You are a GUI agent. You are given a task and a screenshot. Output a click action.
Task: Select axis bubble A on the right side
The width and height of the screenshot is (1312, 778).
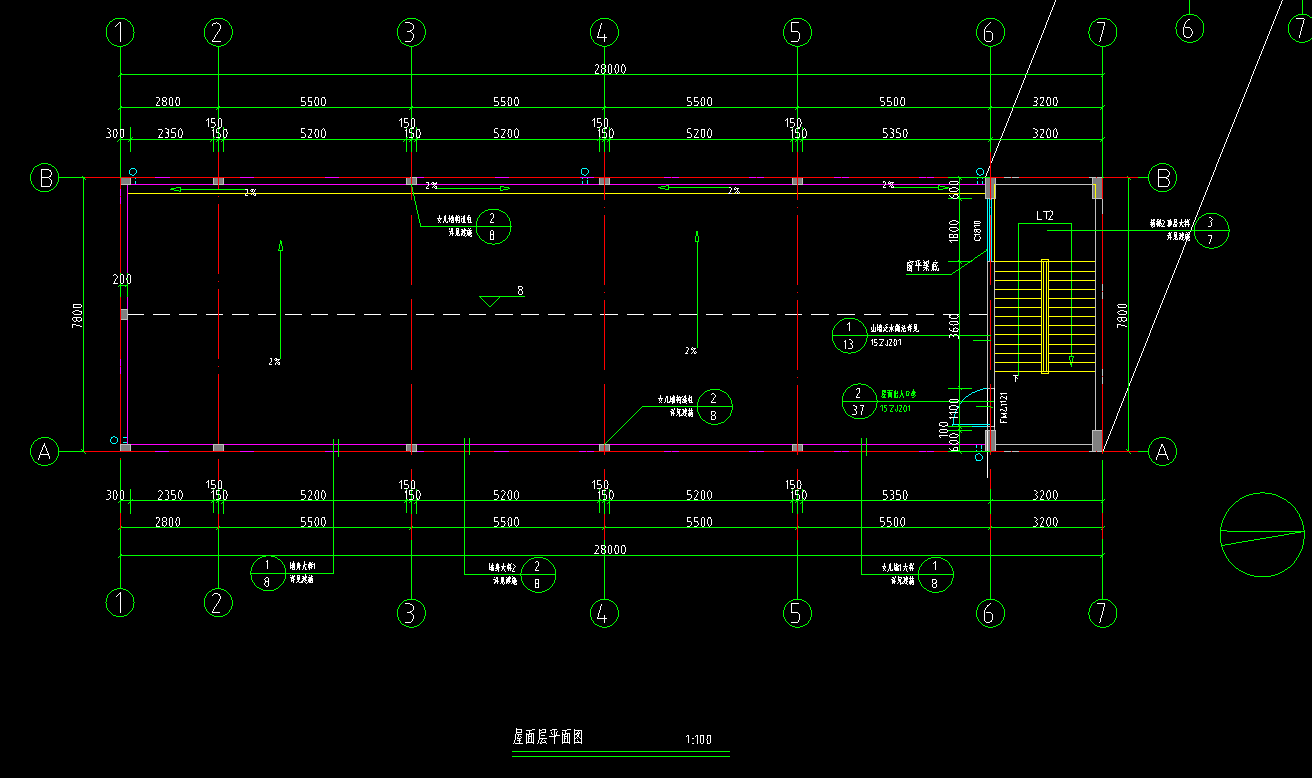pyautogui.click(x=1161, y=452)
